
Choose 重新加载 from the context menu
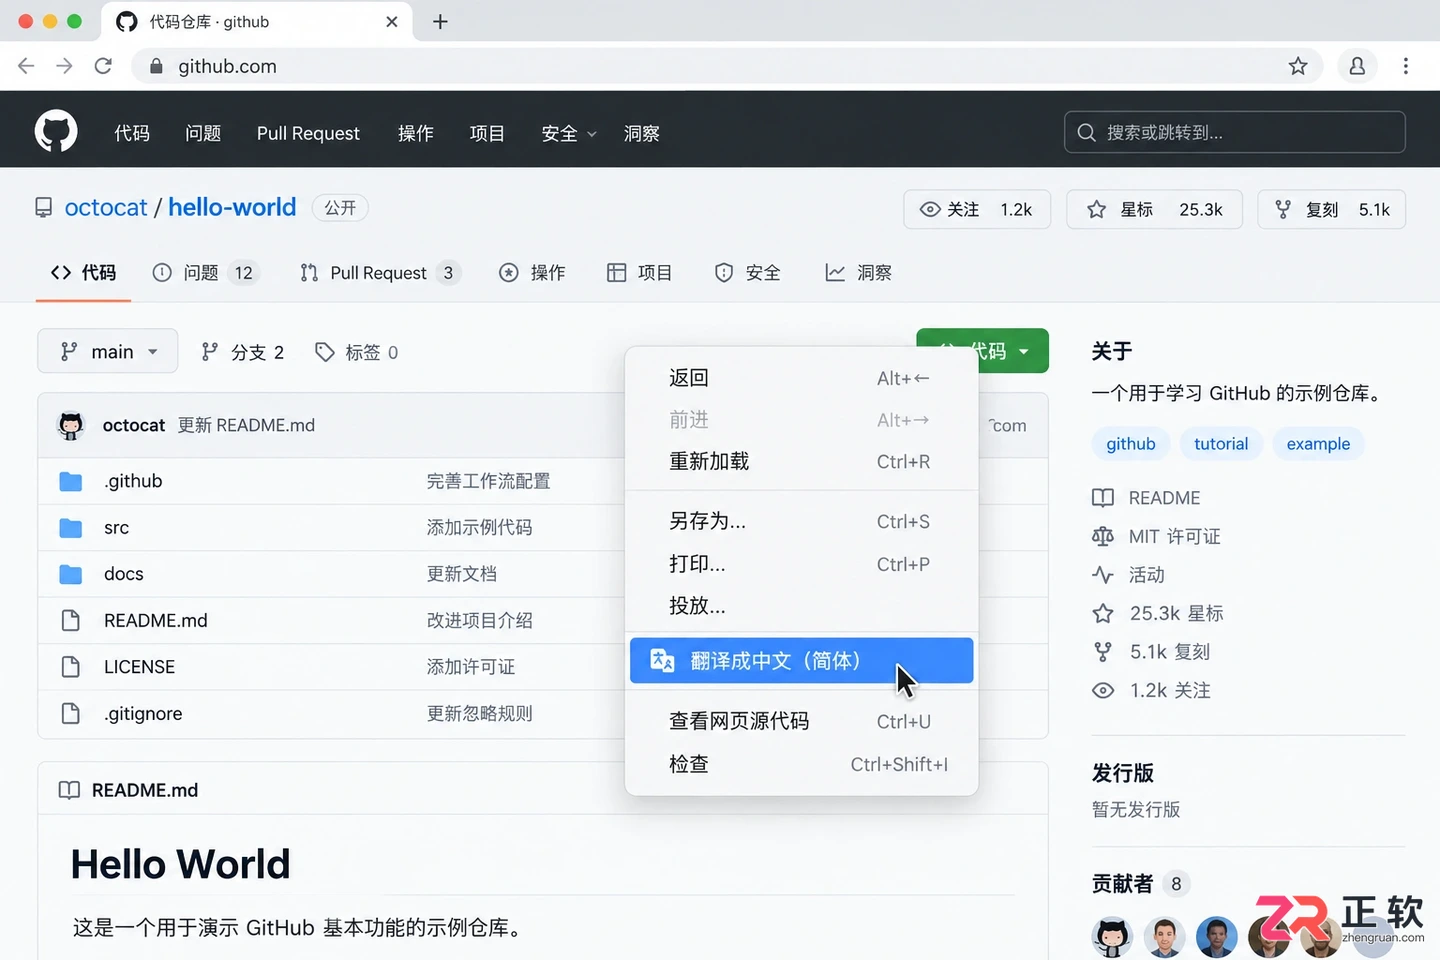pyautogui.click(x=801, y=462)
